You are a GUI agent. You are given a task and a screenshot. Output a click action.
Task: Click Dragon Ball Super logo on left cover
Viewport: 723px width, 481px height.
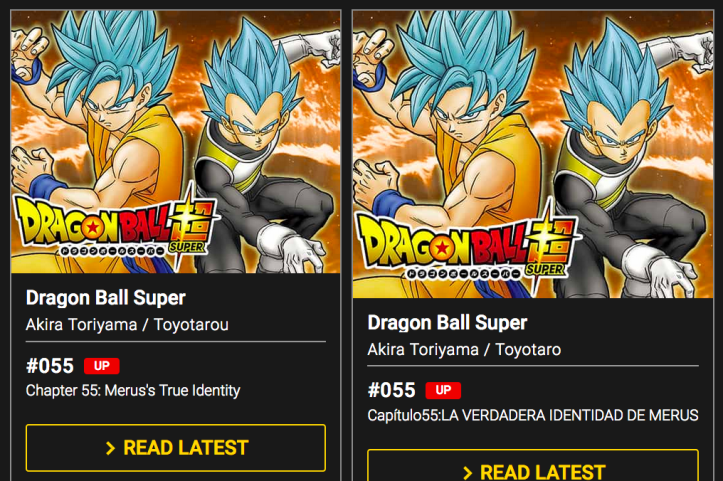[115, 226]
